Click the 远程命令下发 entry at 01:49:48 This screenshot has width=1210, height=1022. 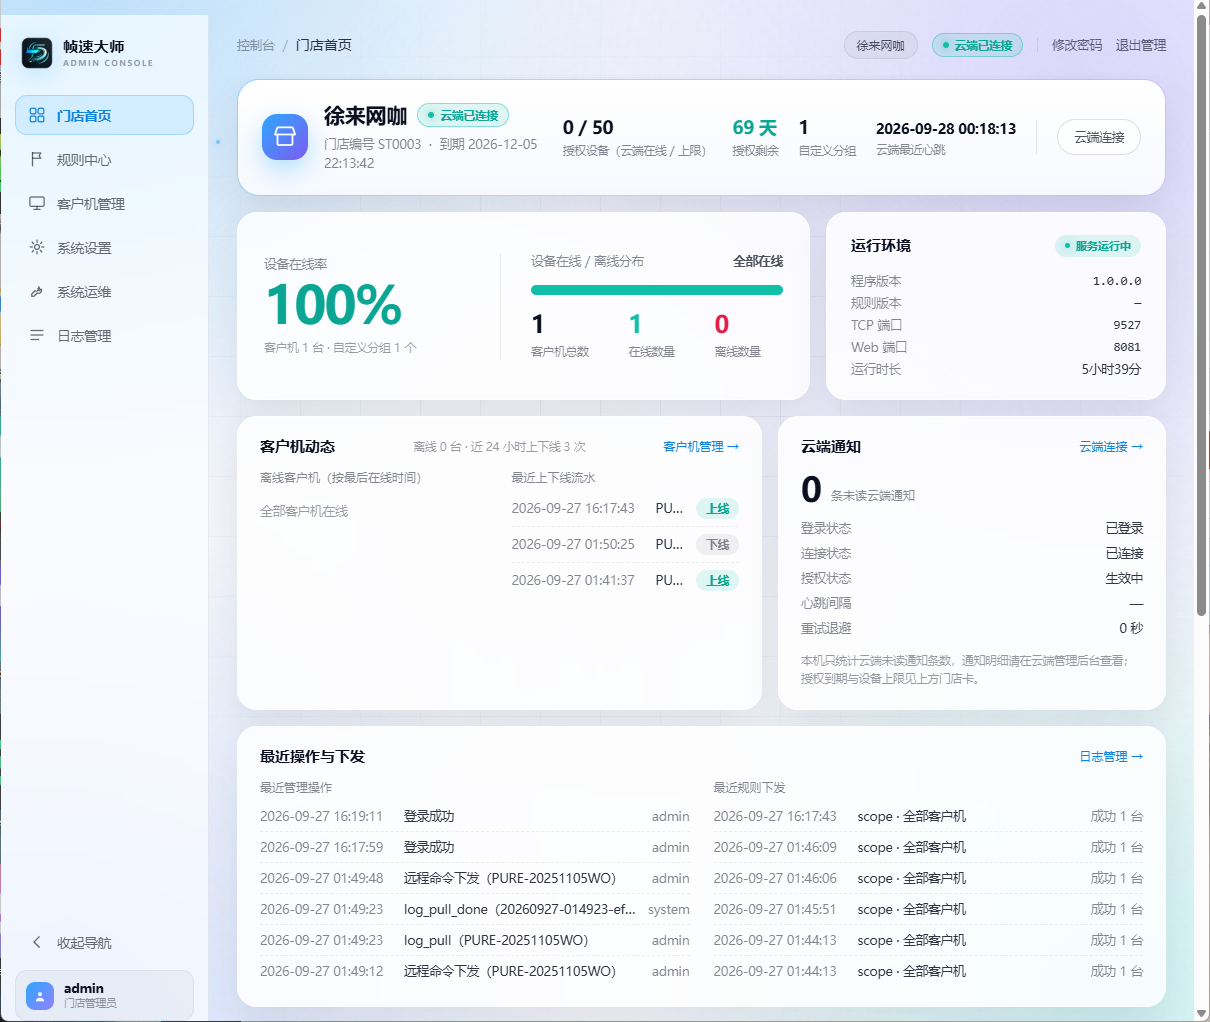475,878
